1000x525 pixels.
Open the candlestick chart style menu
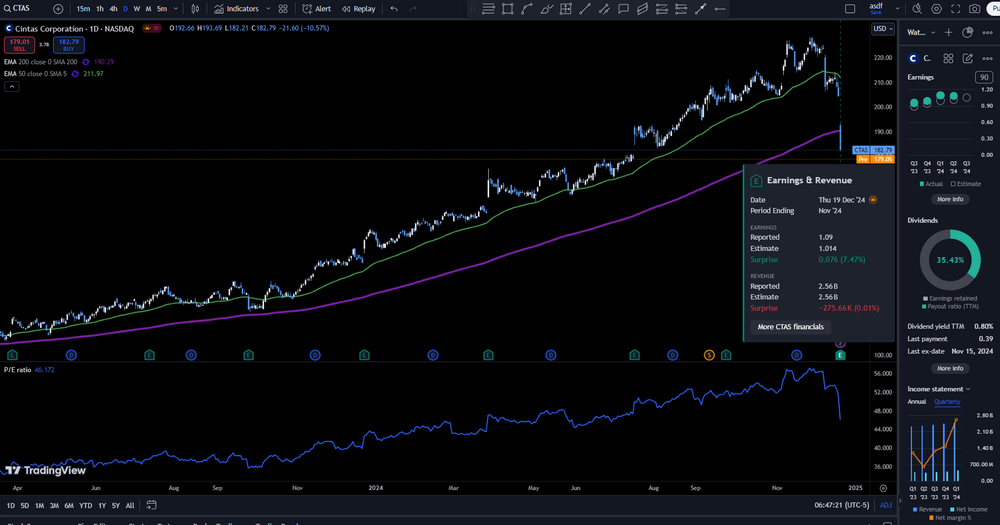click(195, 9)
